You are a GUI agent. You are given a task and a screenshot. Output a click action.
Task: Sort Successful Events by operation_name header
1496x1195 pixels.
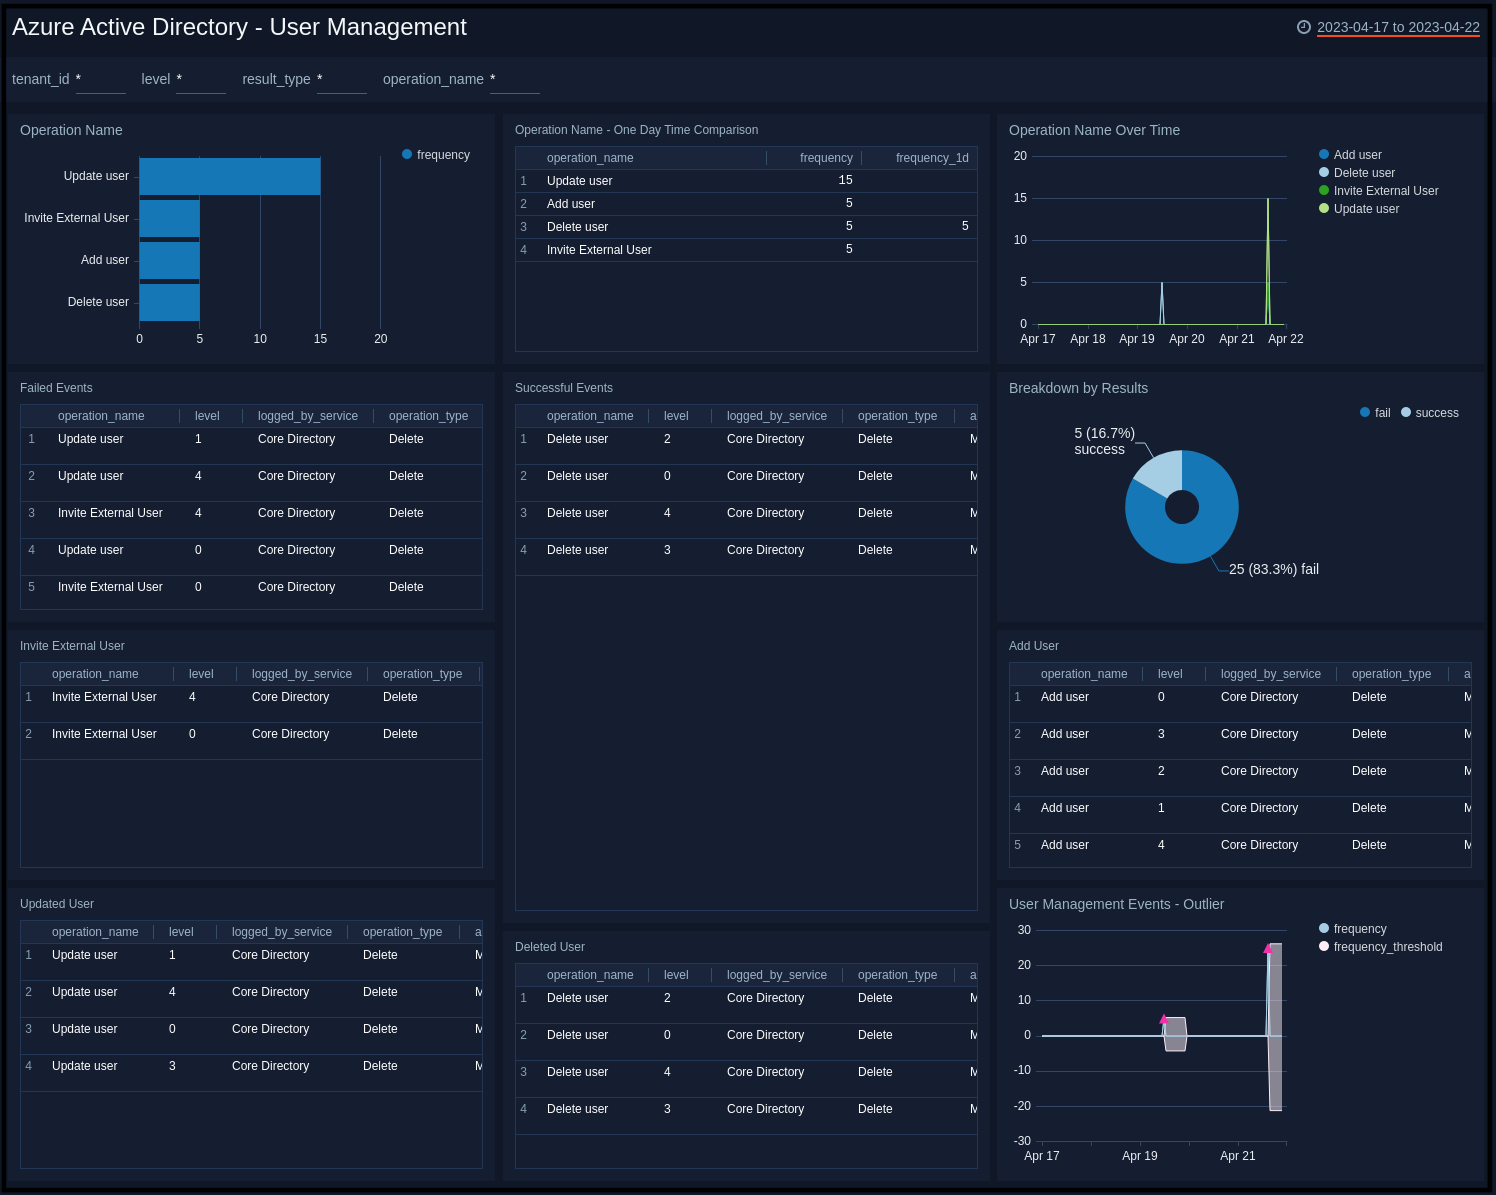[x=590, y=416]
